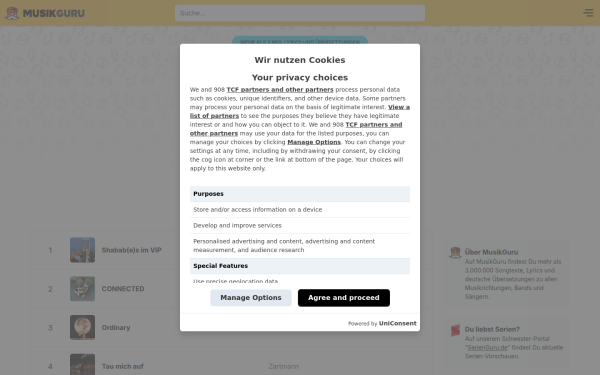Viewport: 600px width, 375px height.
Task: Open Shabab(e)s im VIP cover thumbnail
Action: point(82,250)
